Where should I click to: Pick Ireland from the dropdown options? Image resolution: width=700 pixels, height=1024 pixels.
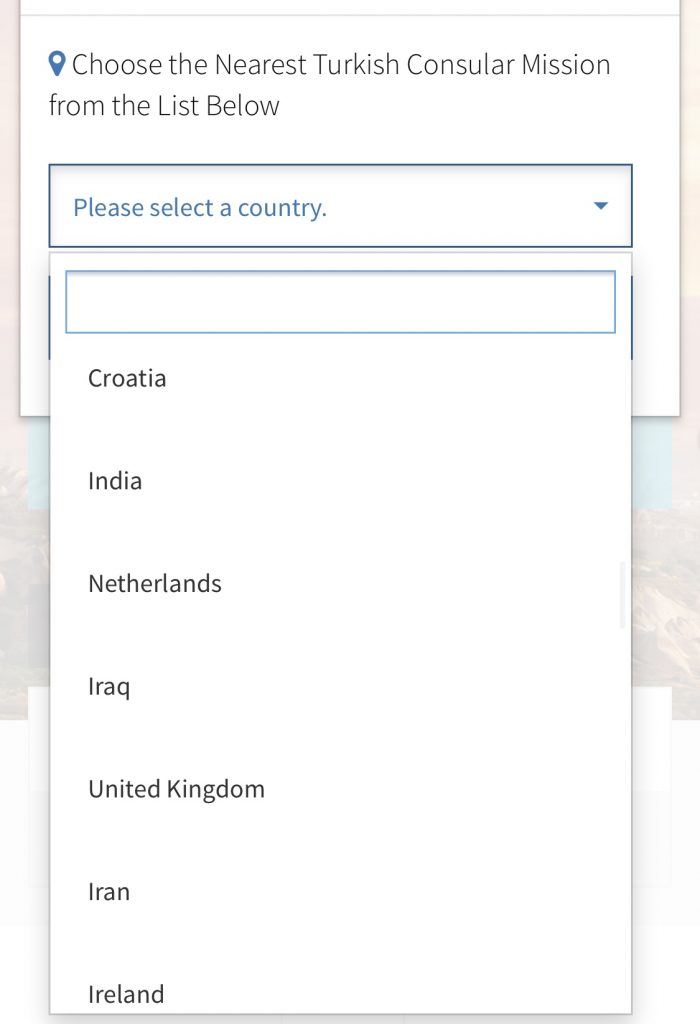126,994
